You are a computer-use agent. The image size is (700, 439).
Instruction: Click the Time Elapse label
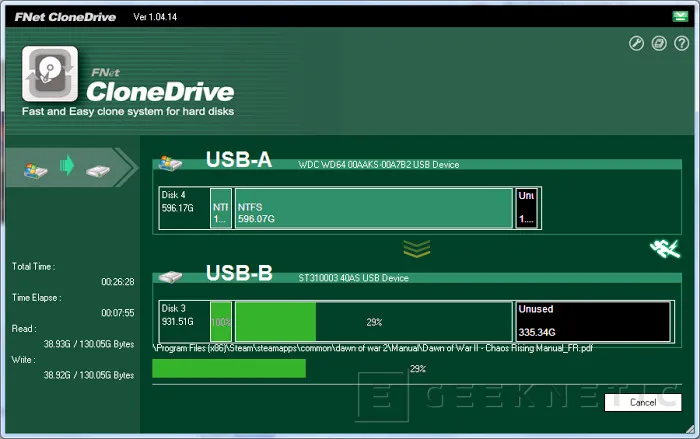point(37,298)
